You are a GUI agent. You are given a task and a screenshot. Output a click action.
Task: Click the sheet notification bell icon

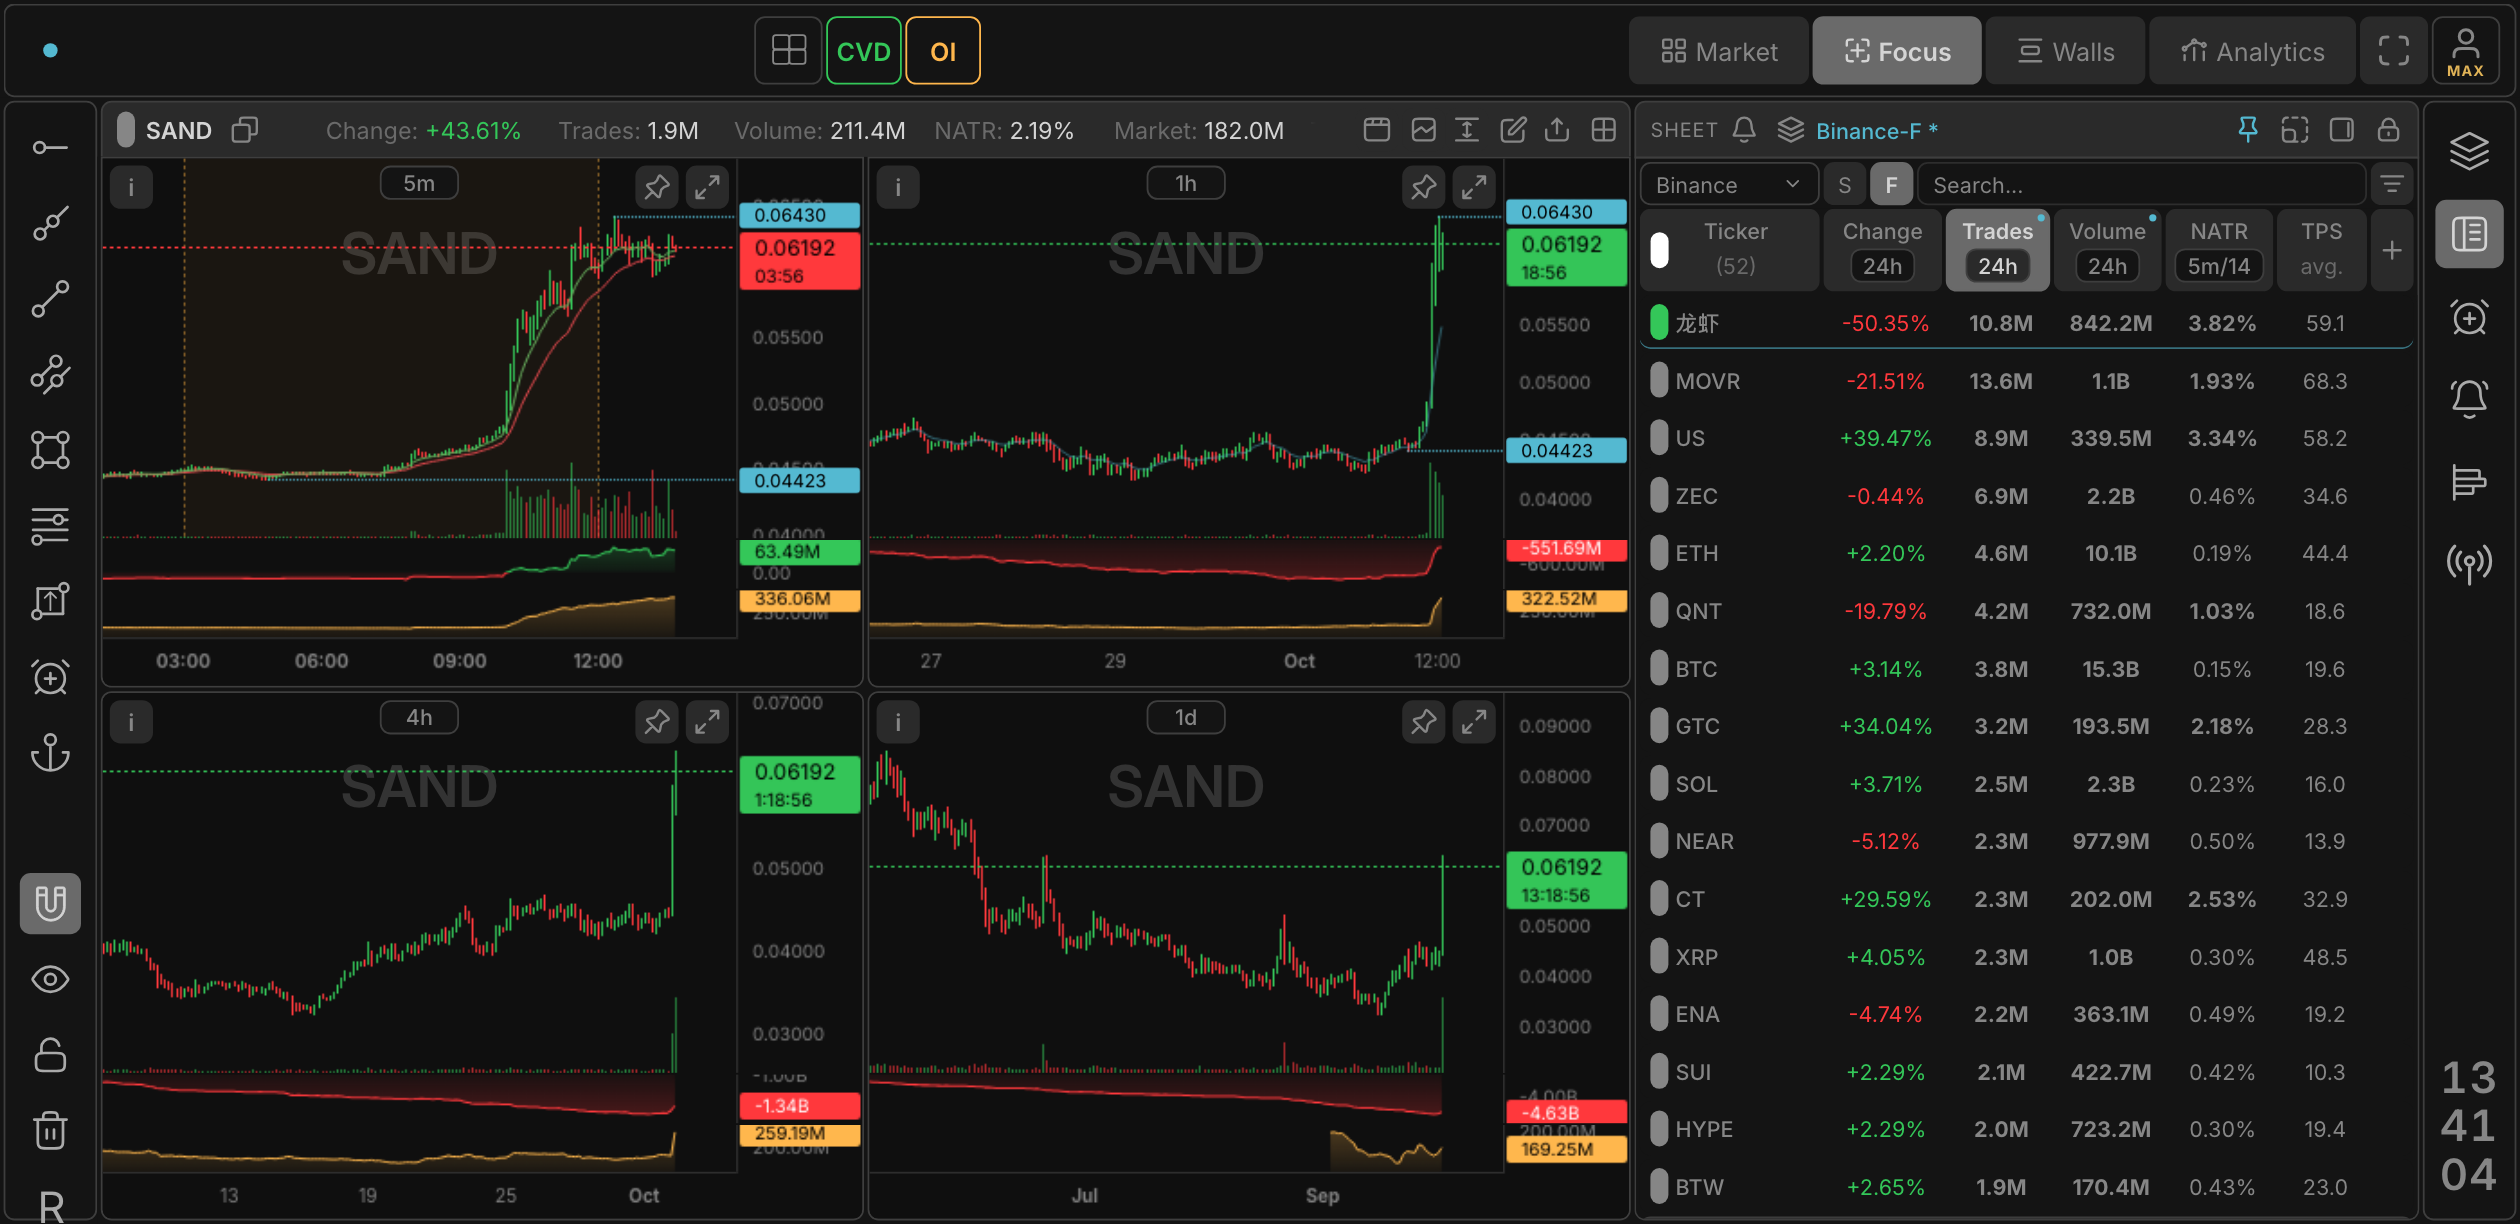pos(1744,130)
